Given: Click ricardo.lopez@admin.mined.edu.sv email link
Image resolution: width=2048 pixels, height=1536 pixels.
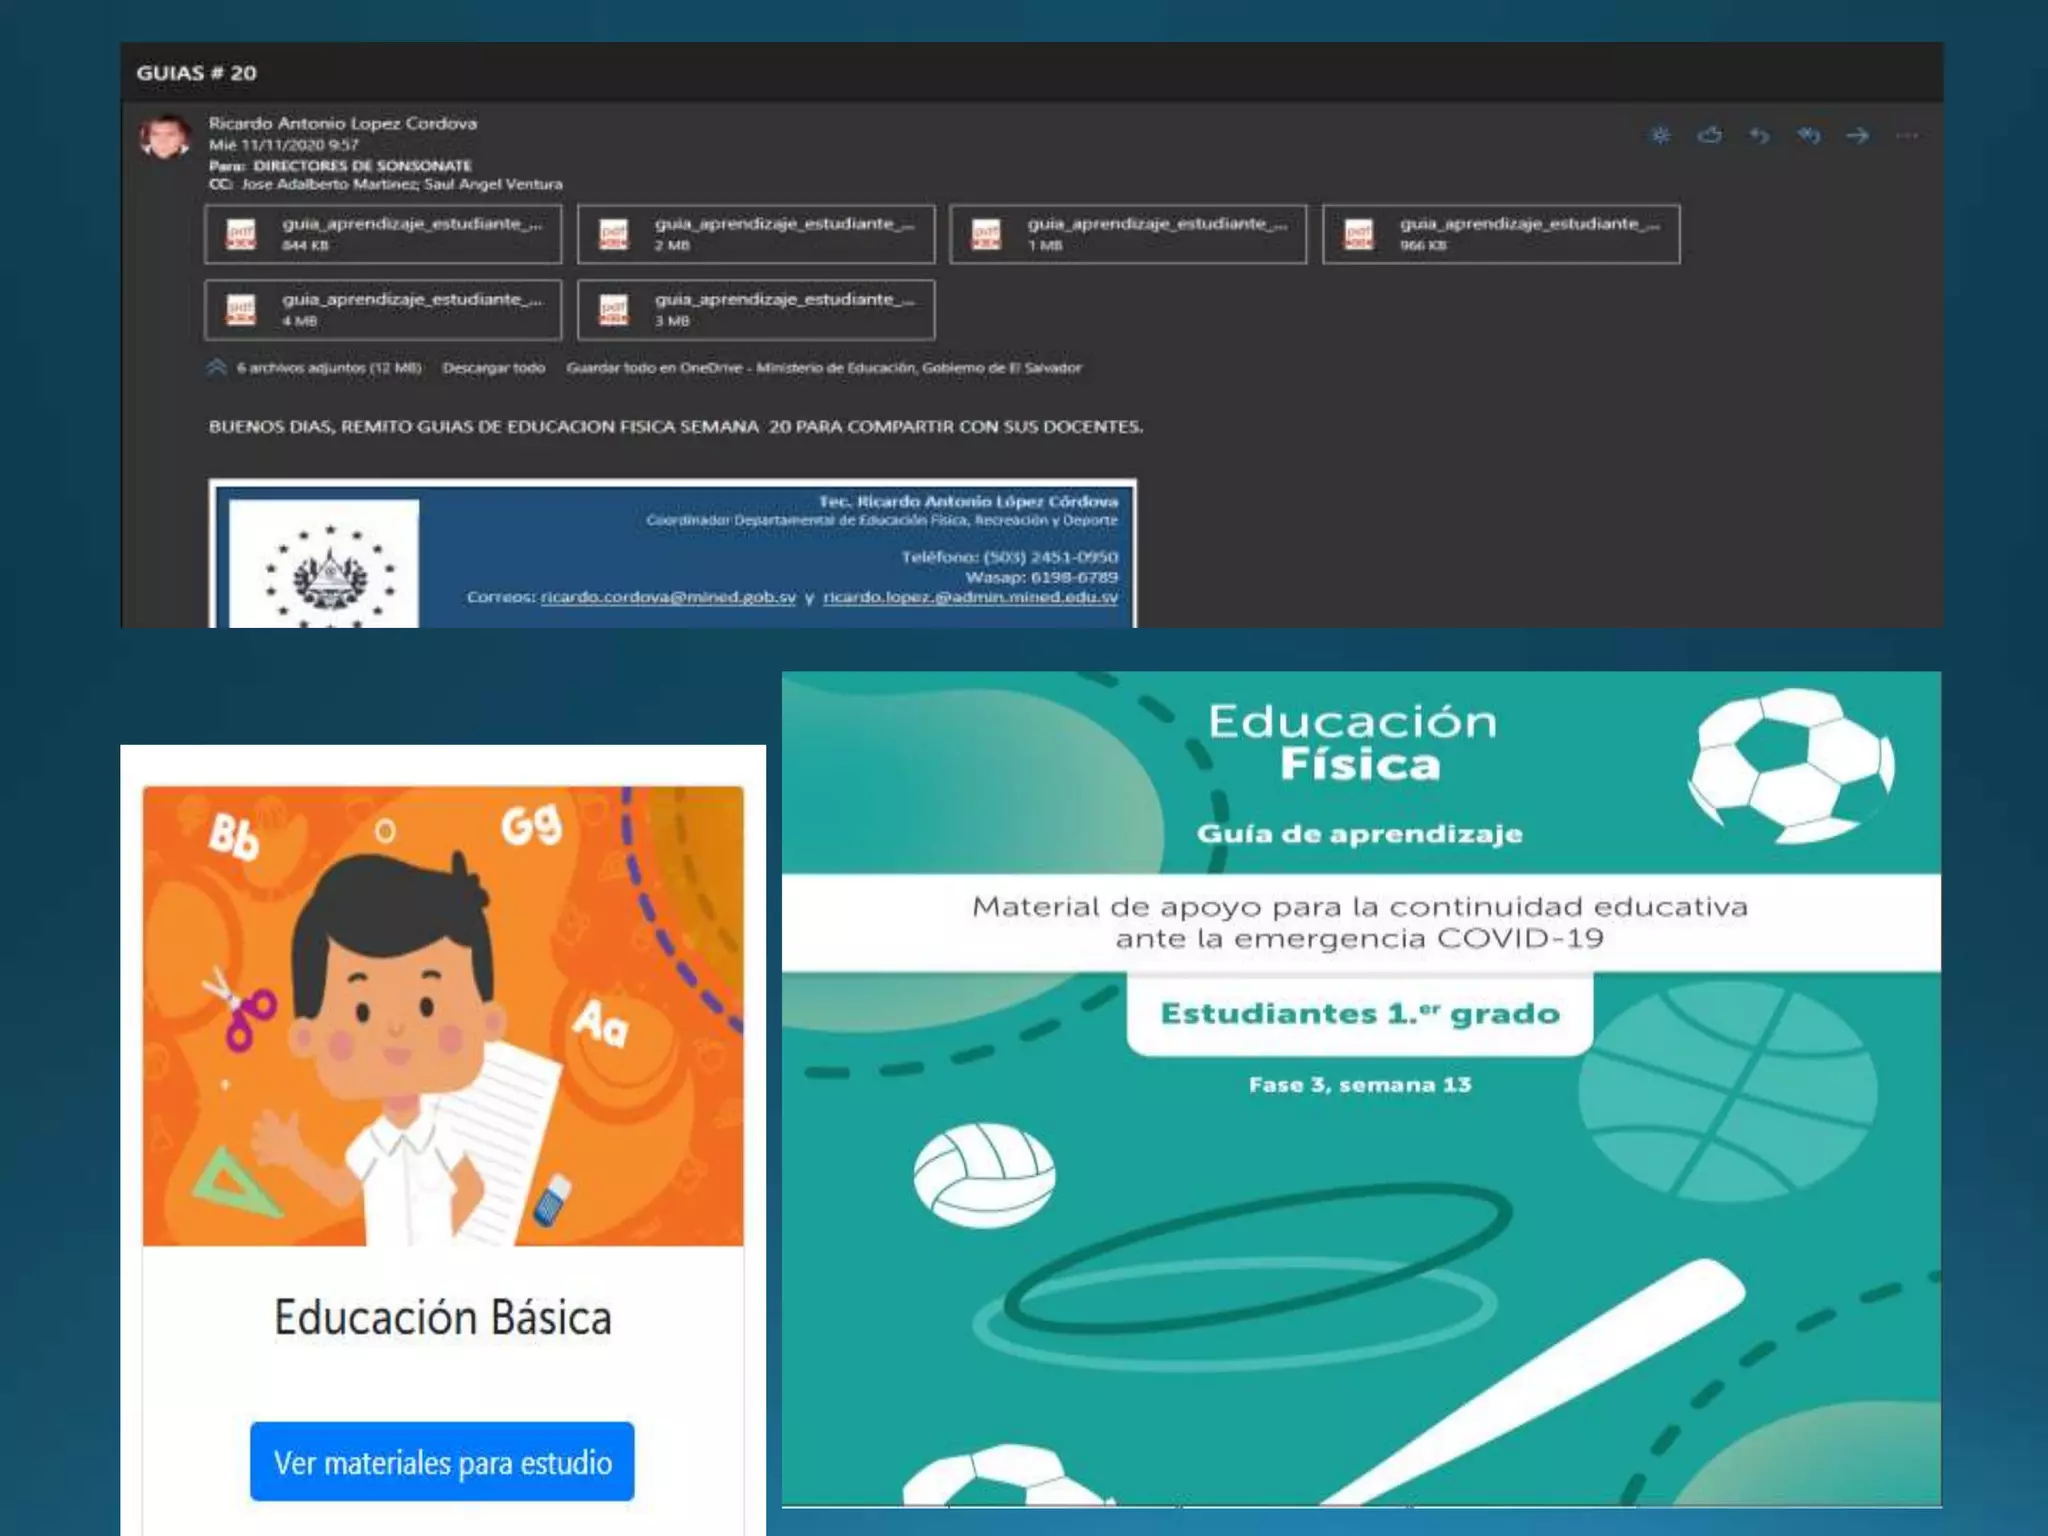Looking at the screenshot, I should pos(970,597).
